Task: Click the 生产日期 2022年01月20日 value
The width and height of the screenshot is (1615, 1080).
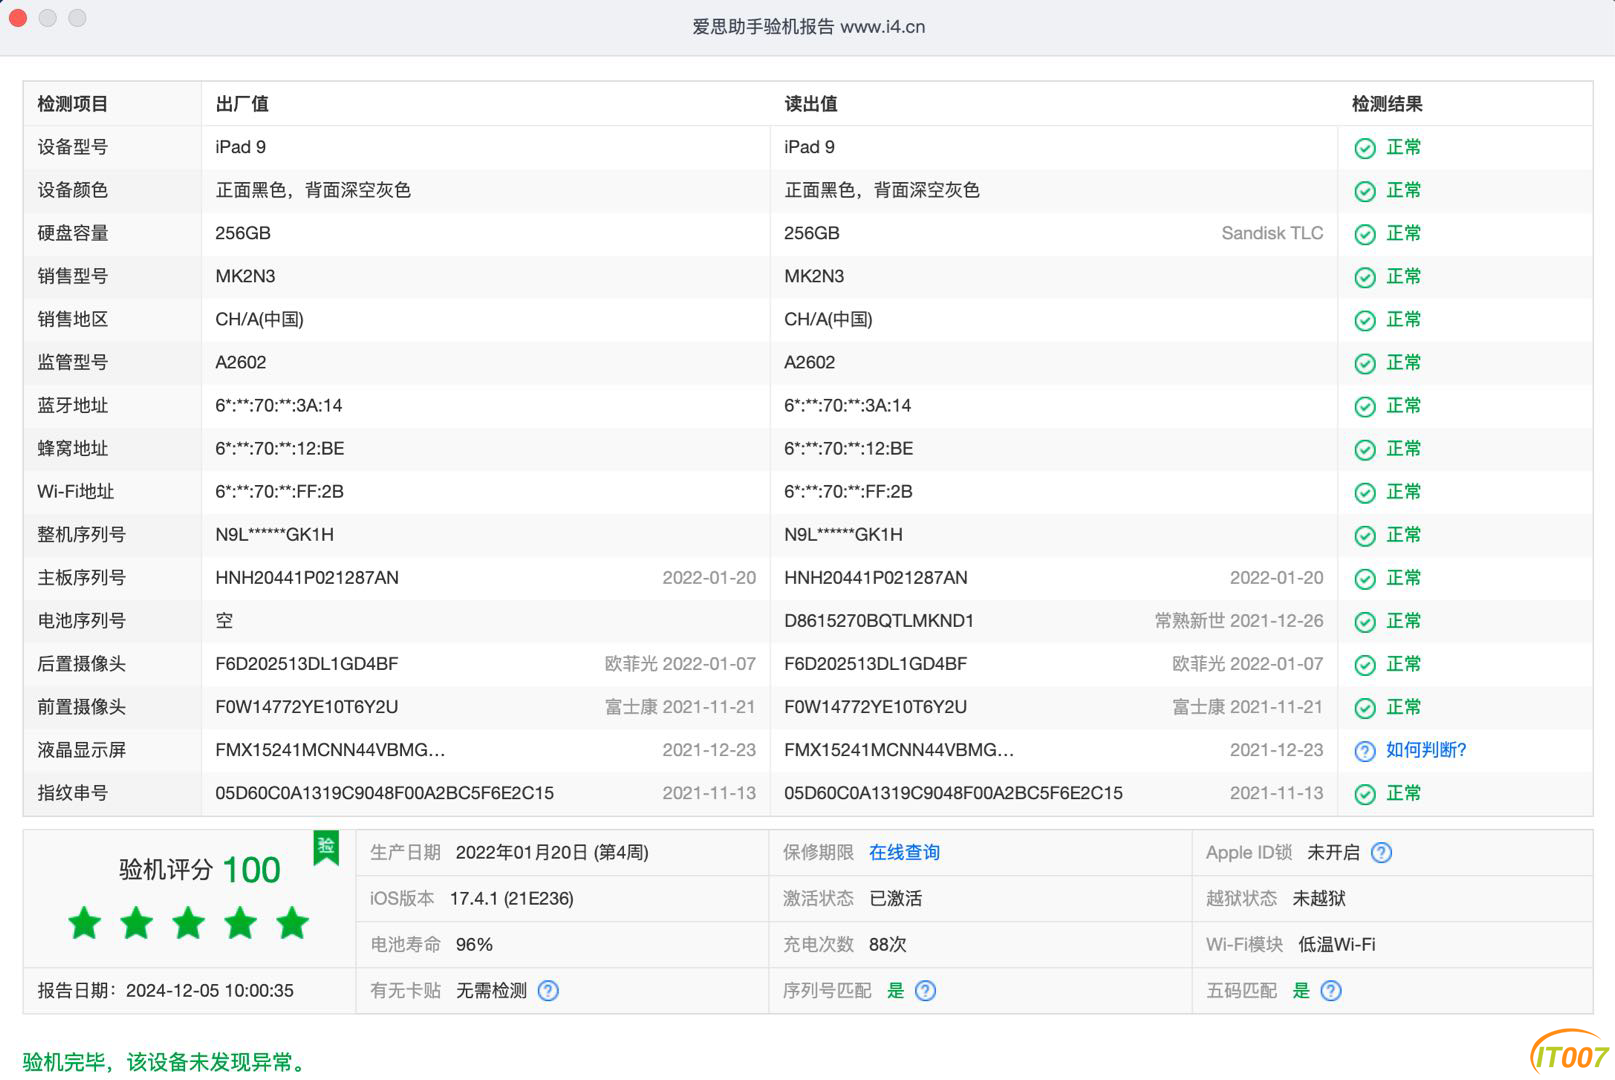Action: pos(552,852)
